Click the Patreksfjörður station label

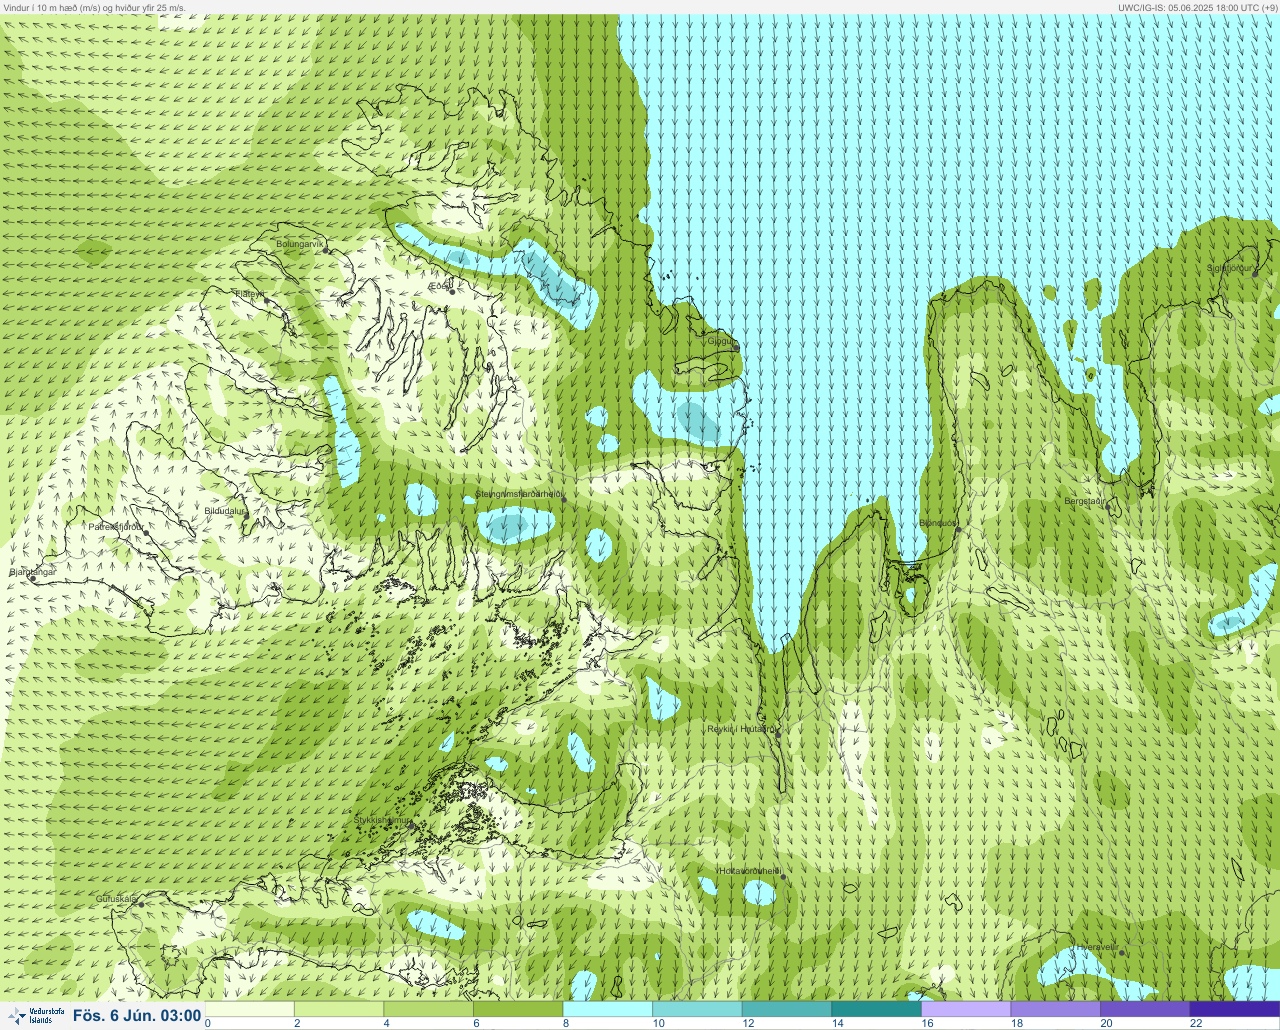[x=116, y=526]
